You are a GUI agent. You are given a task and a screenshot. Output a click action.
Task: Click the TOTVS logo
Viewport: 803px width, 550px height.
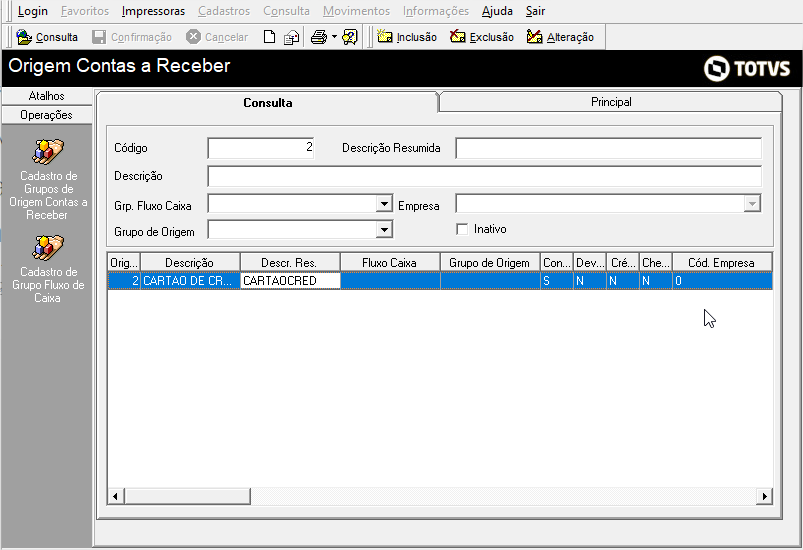(747, 68)
